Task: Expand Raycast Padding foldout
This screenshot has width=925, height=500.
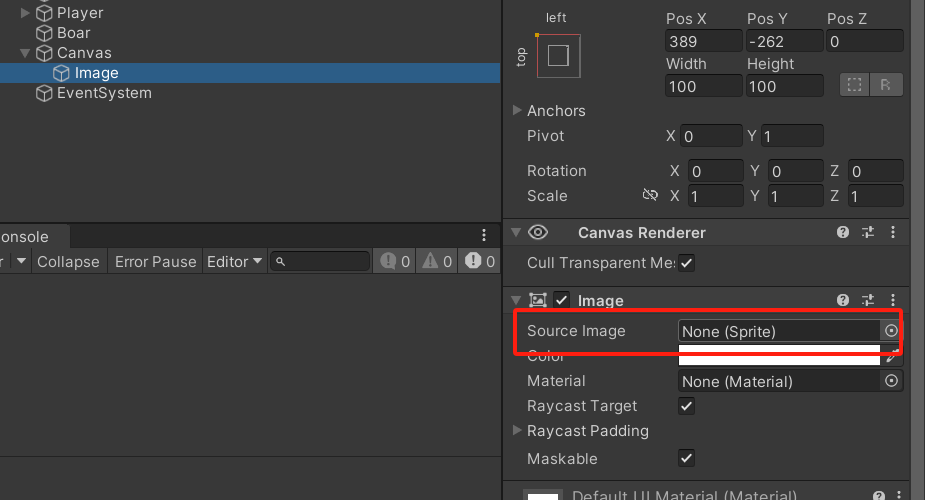Action: click(517, 431)
